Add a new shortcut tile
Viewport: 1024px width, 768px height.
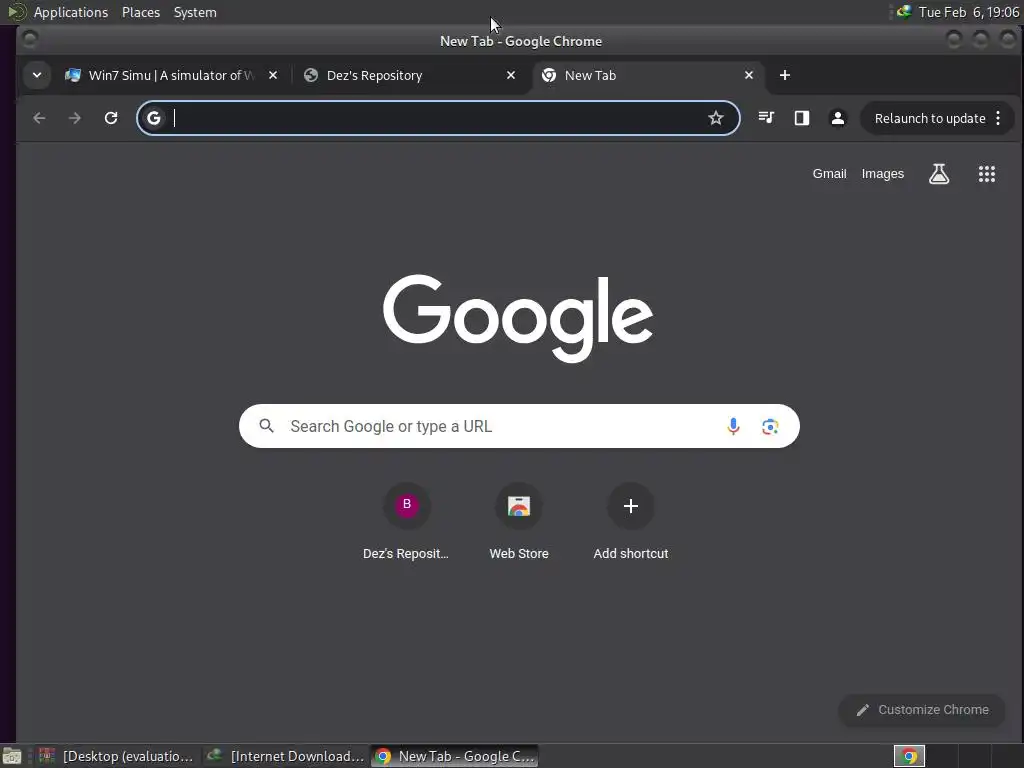pyautogui.click(x=631, y=521)
